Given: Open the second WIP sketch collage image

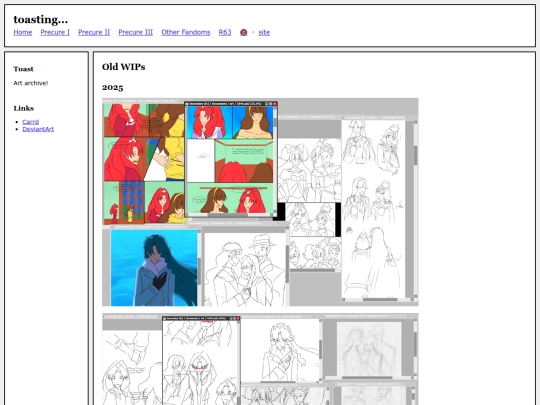Looking at the screenshot, I should coord(260,359).
